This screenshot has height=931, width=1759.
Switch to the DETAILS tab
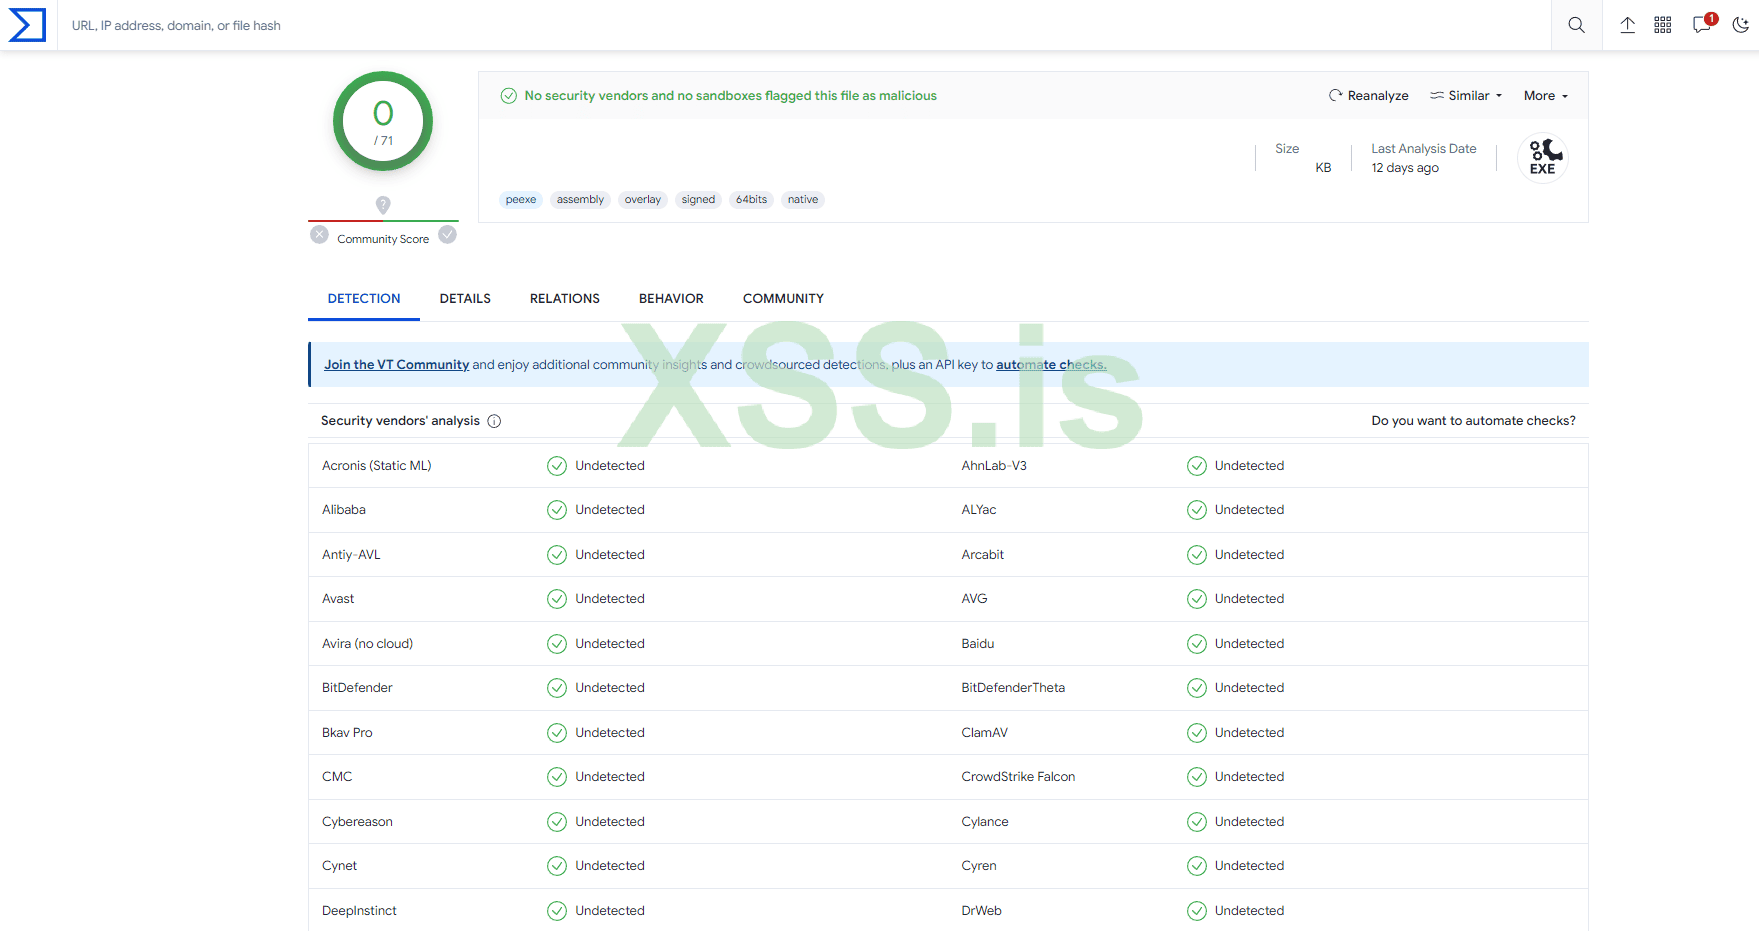[x=465, y=299]
